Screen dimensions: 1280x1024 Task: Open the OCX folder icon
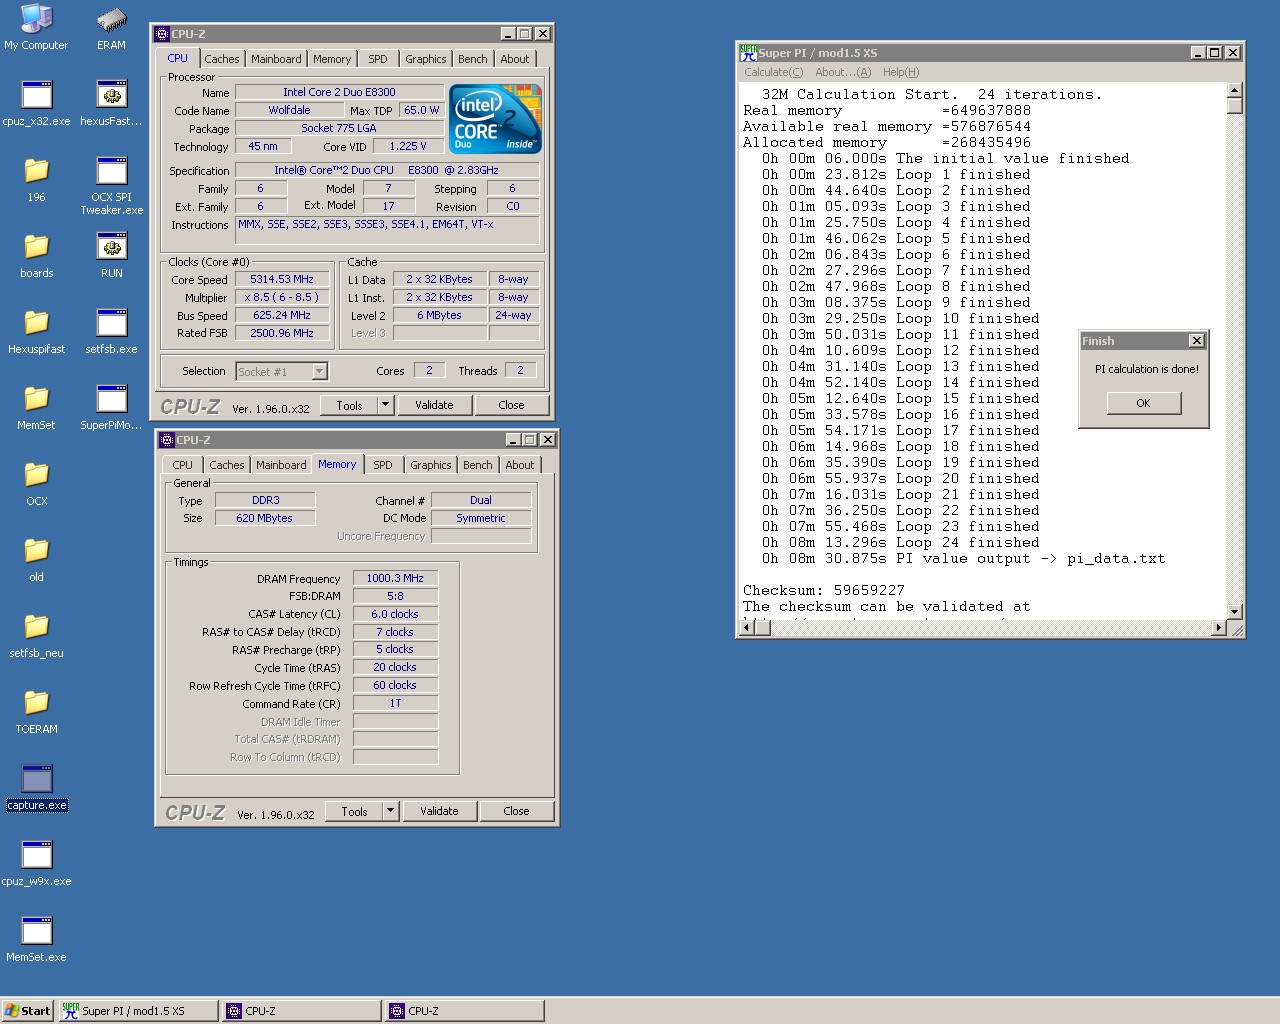coord(36,484)
